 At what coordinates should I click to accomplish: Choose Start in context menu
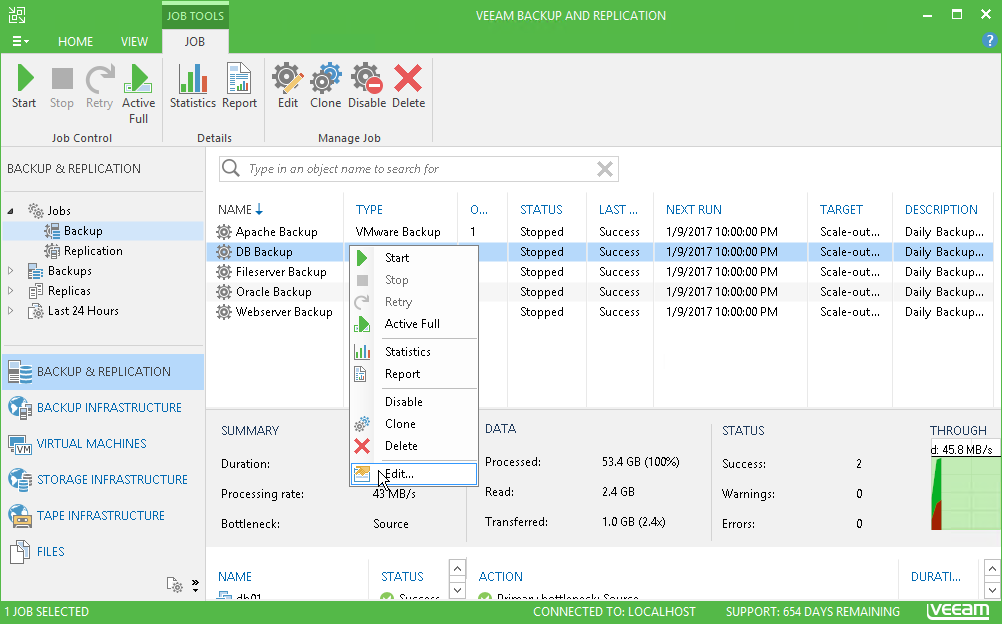(413, 258)
